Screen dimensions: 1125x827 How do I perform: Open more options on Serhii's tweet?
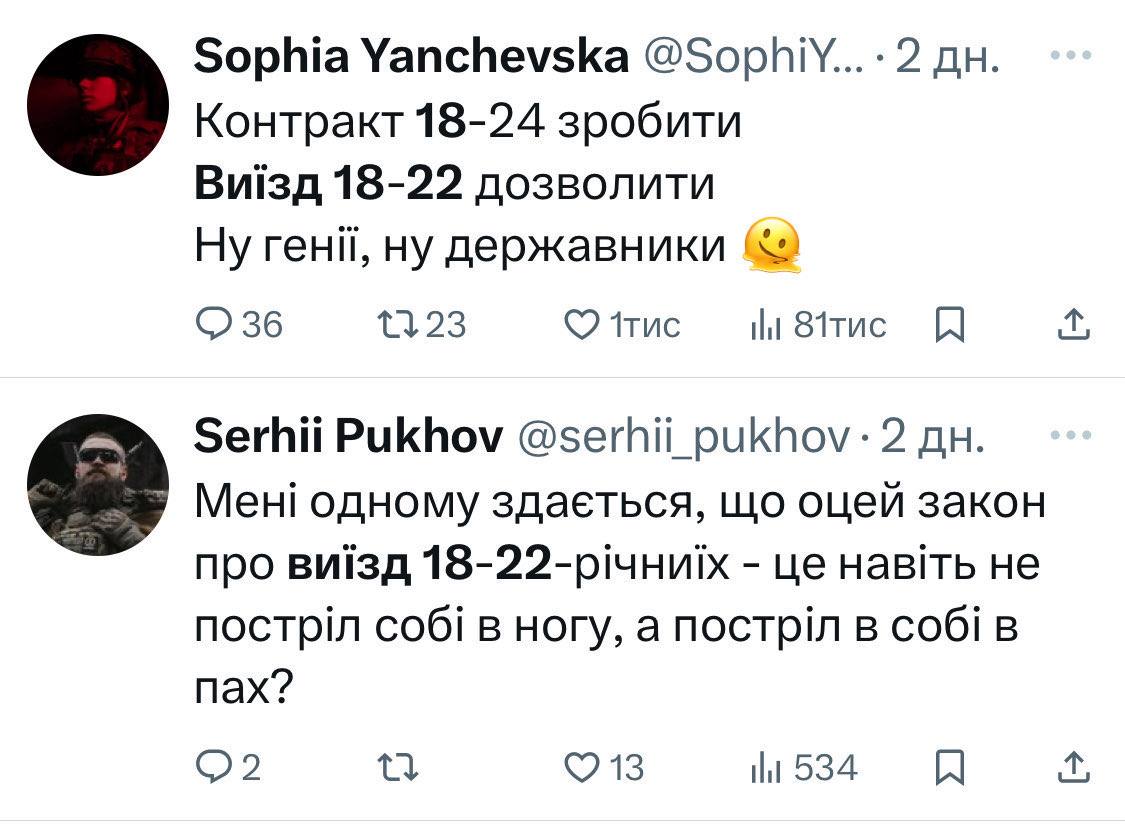(1072, 436)
